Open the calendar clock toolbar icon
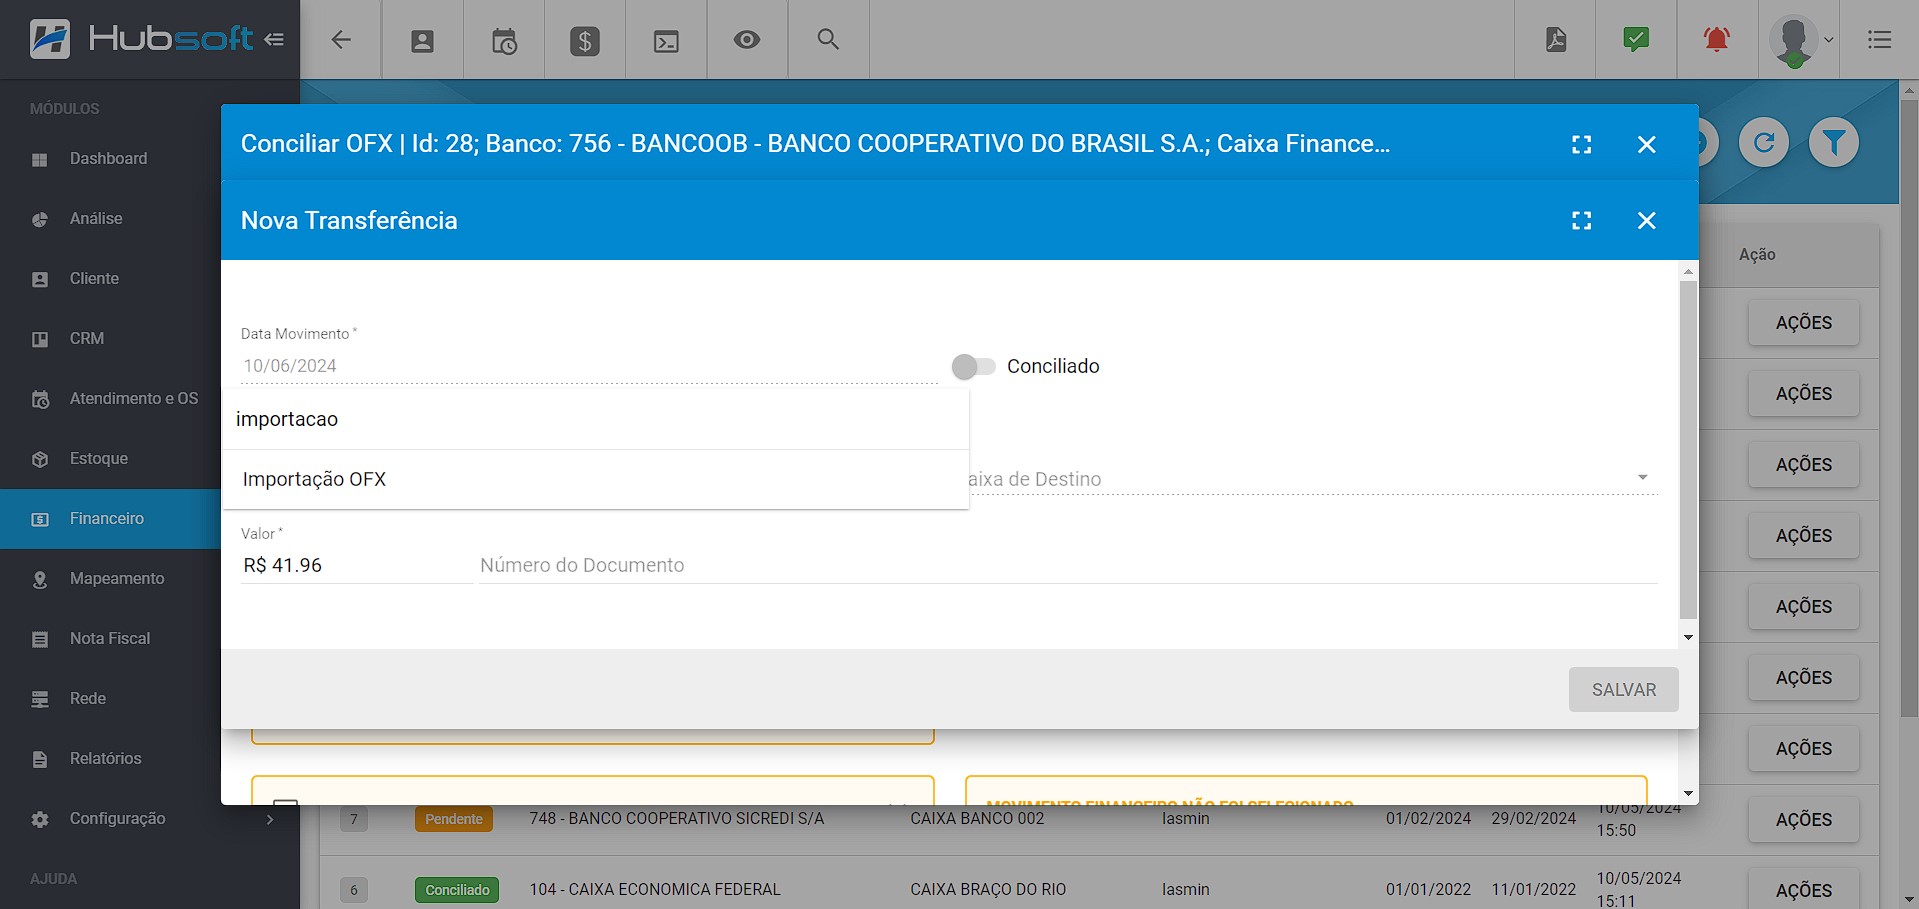The height and width of the screenshot is (909, 1919). (x=504, y=41)
